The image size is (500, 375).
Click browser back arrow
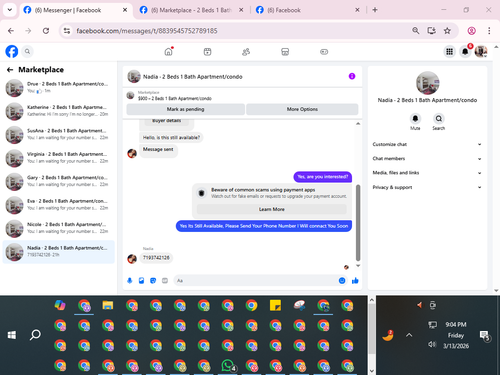pyautogui.click(x=11, y=31)
